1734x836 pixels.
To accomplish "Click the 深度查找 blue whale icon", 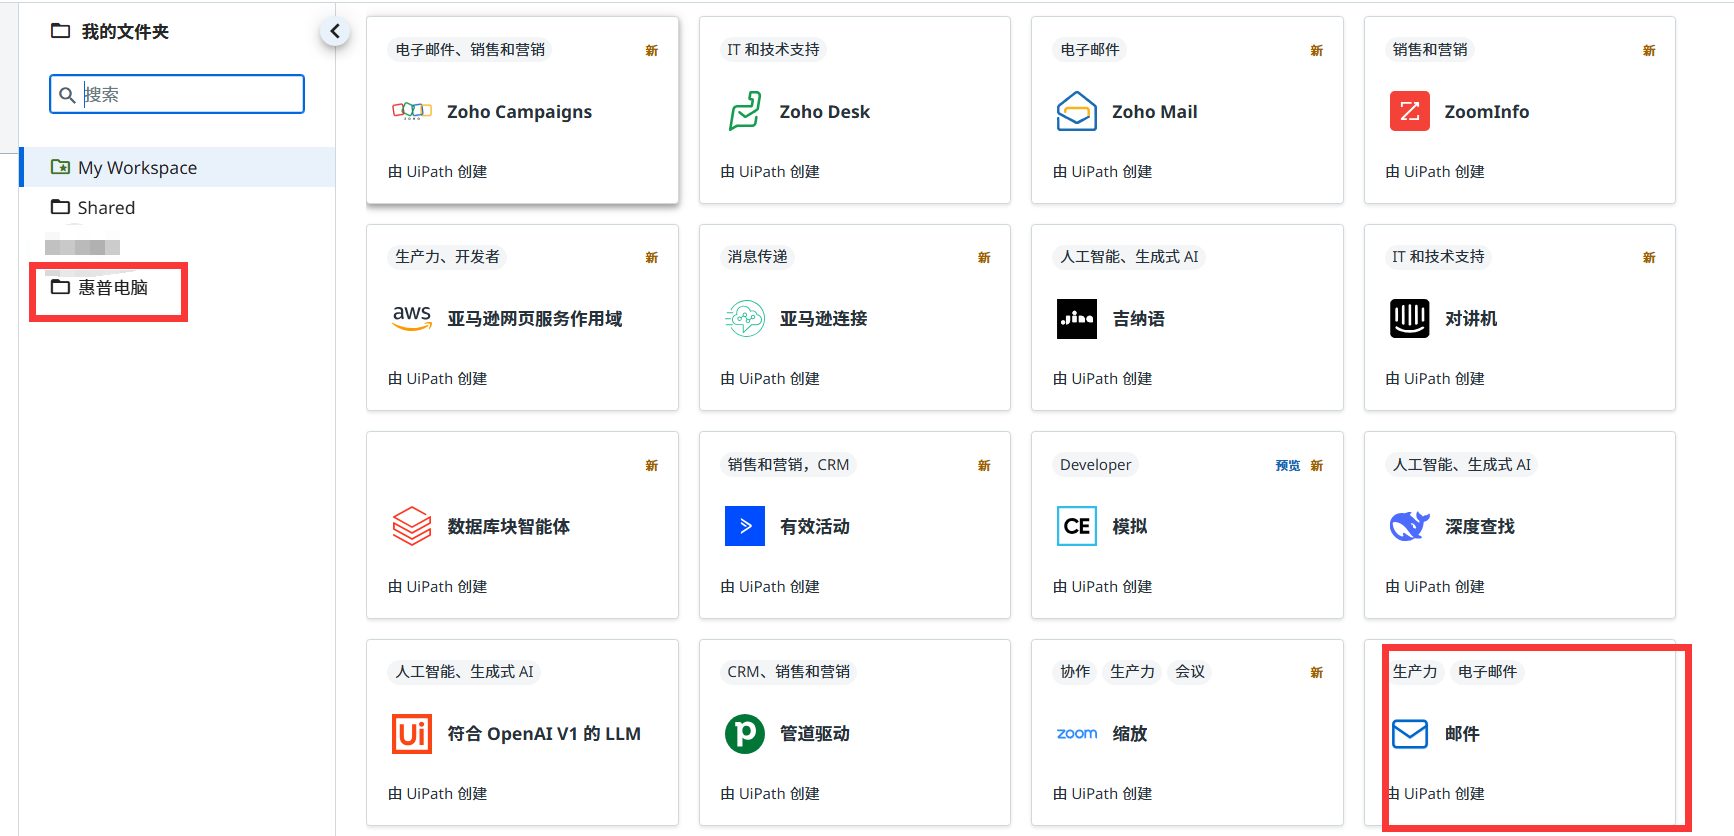I will click(x=1410, y=526).
